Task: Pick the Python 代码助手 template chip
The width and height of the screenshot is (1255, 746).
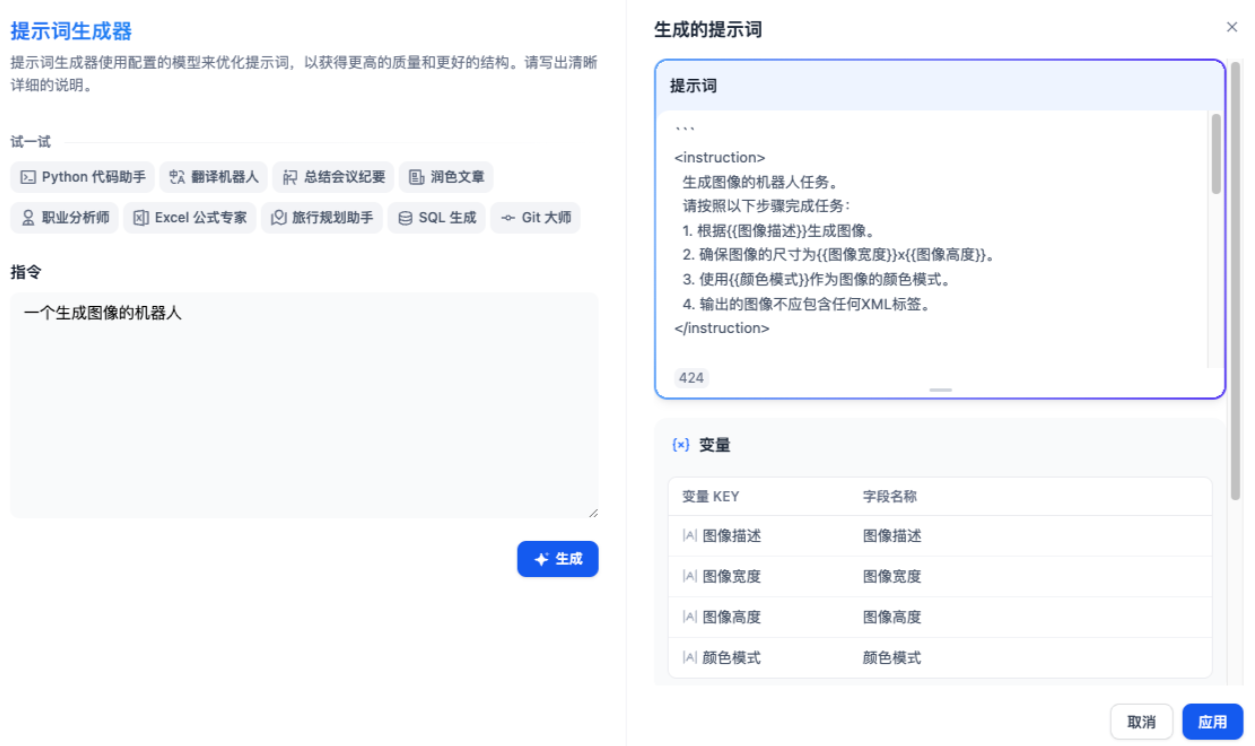Action: click(83, 177)
